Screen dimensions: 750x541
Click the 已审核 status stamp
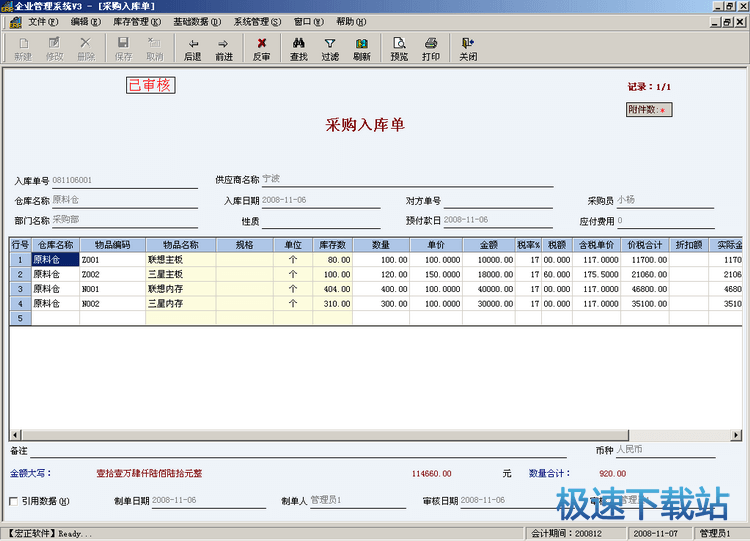pyautogui.click(x=151, y=85)
